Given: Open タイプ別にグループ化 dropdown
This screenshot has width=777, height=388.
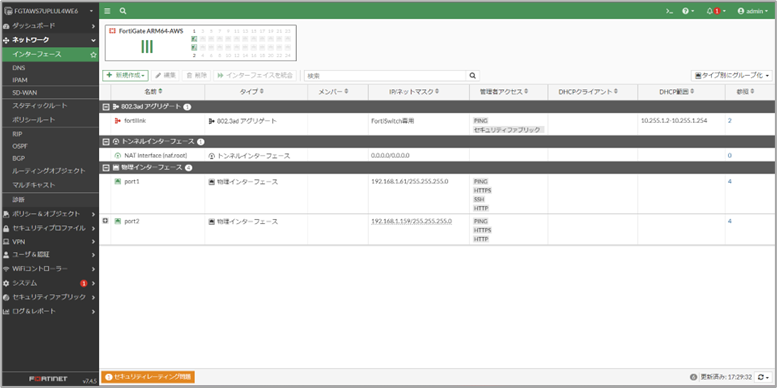Looking at the screenshot, I should [x=732, y=76].
